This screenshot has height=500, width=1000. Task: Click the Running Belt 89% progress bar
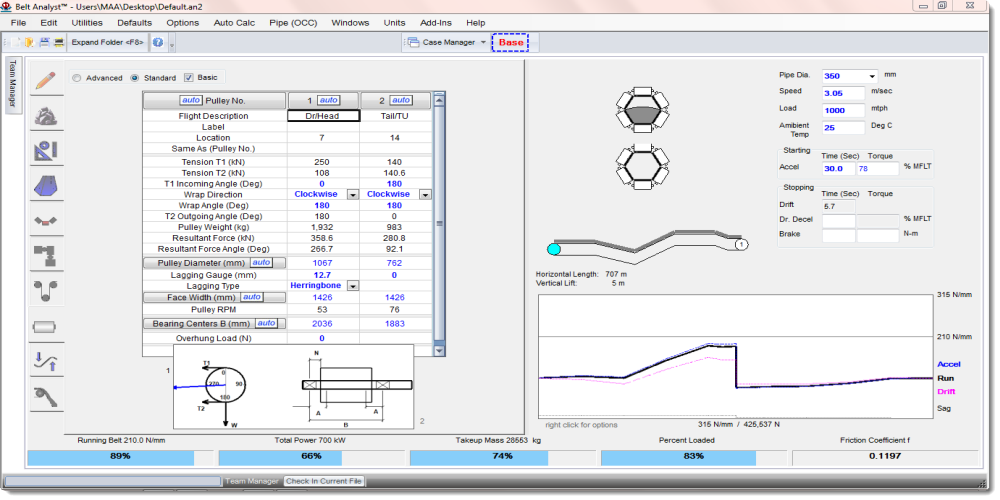[120, 457]
